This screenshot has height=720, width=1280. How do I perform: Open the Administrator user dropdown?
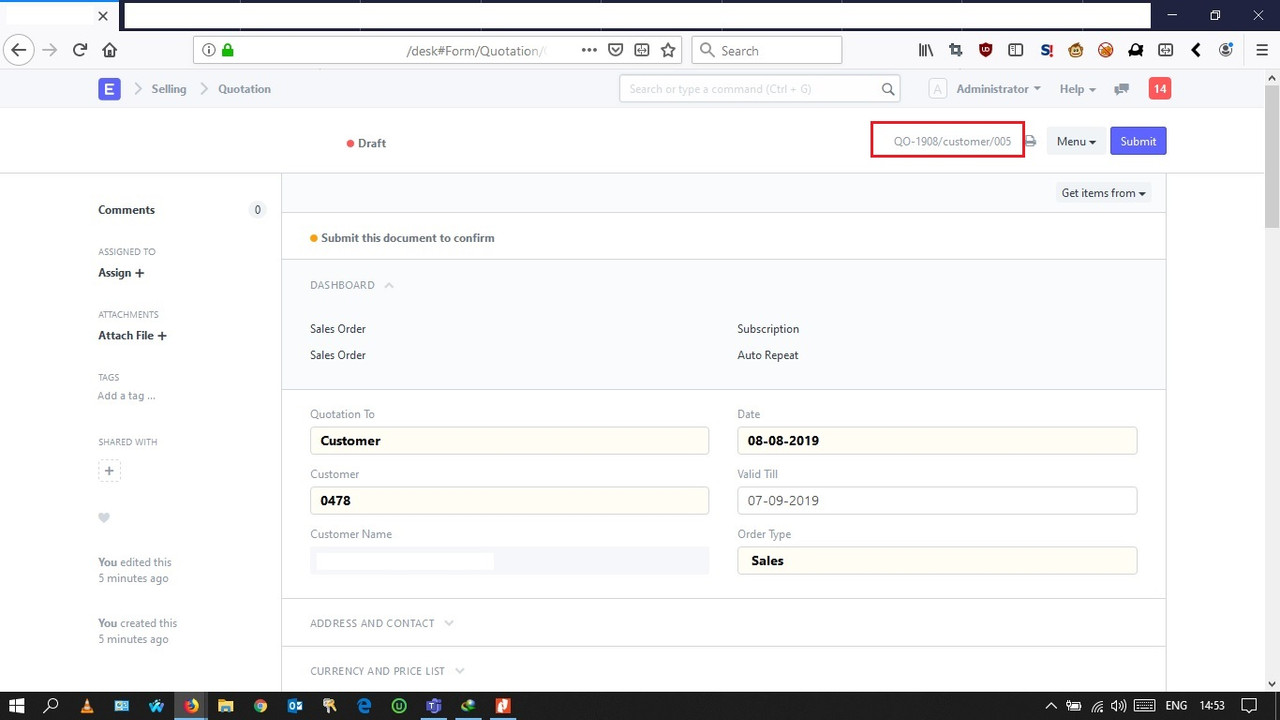coord(998,89)
